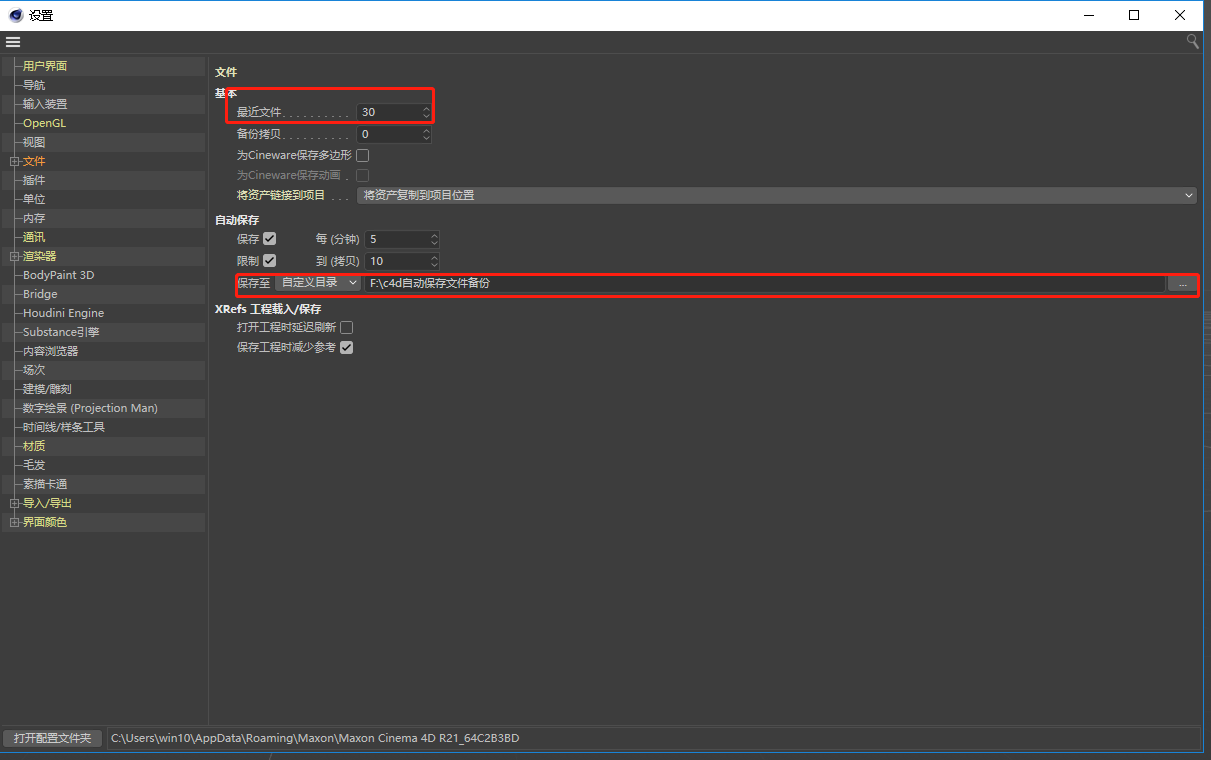The image size is (1211, 760).
Task: Open 时间线/样条工具 settings
Action: click(x=64, y=427)
